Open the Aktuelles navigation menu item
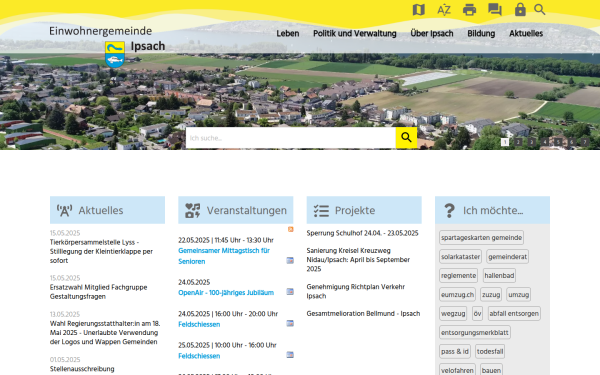 pyautogui.click(x=526, y=34)
